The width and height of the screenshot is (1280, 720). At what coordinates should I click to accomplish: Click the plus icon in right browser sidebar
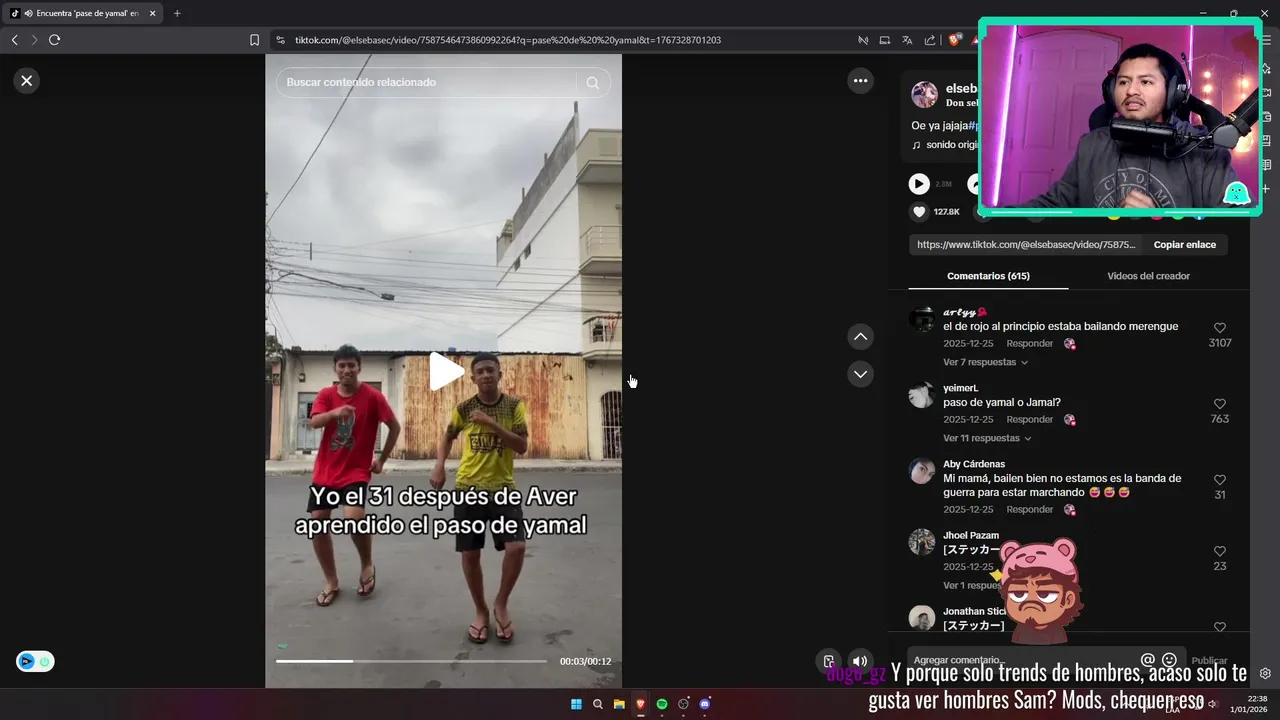[1266, 188]
